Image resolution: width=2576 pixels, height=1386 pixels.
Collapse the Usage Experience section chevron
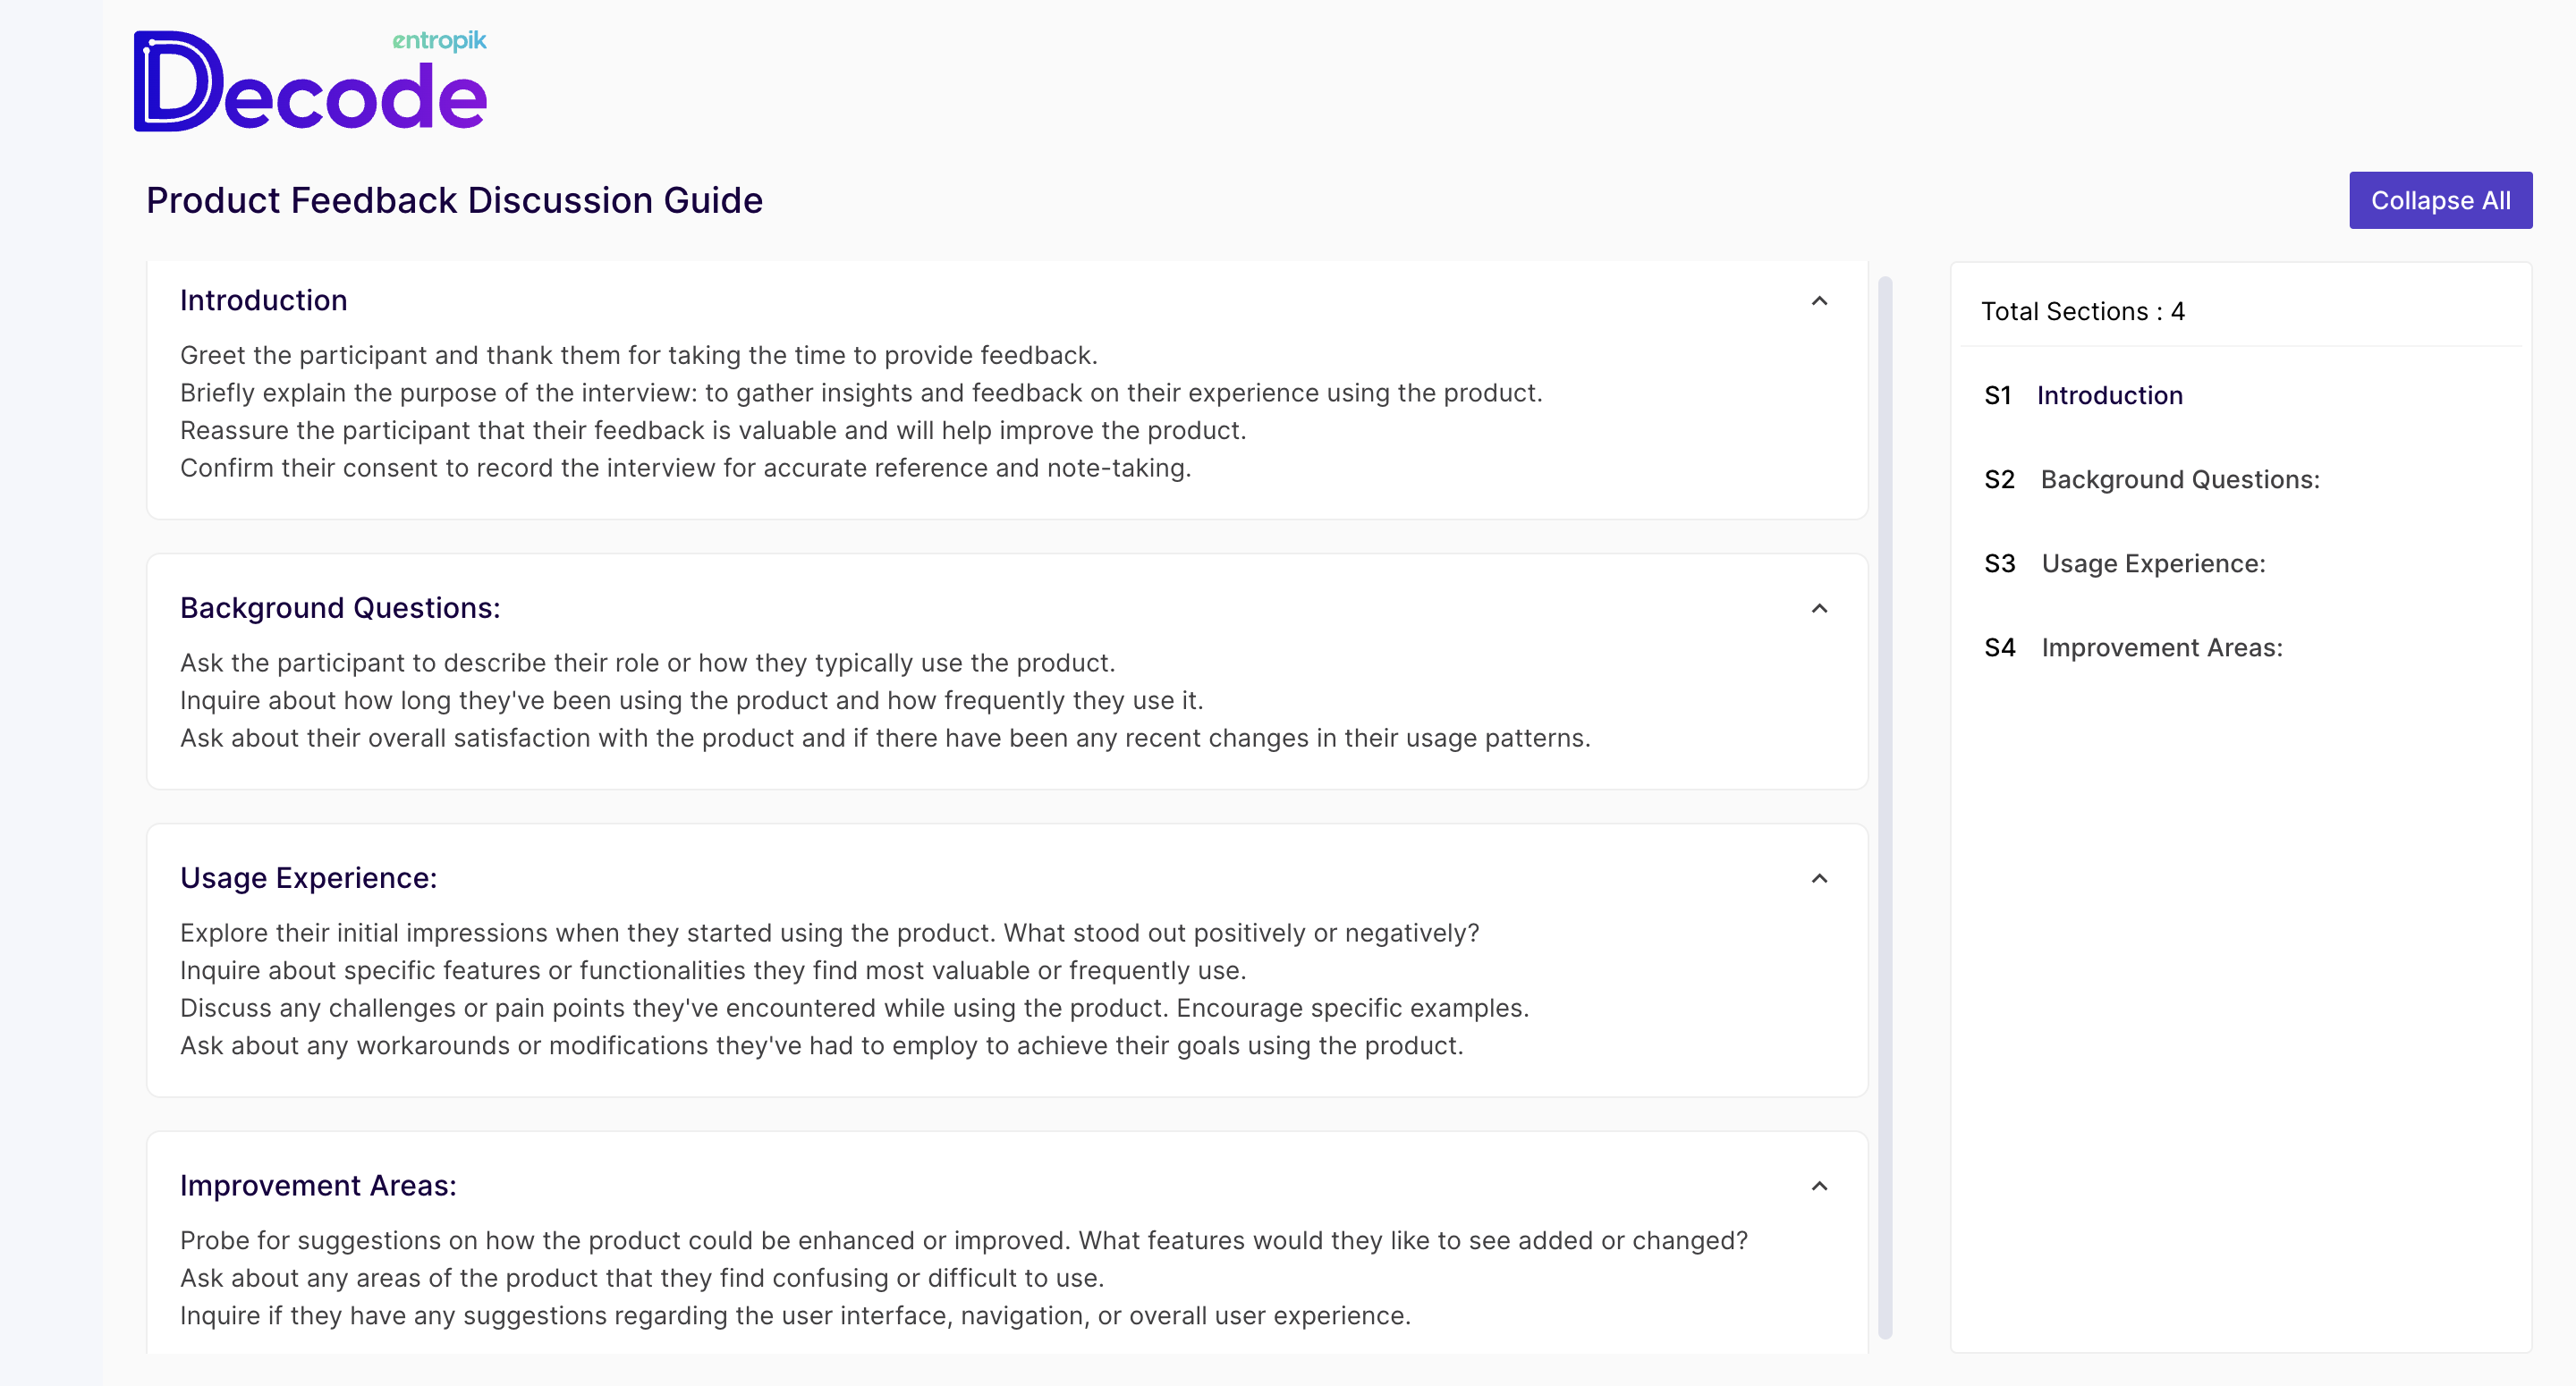point(1819,879)
